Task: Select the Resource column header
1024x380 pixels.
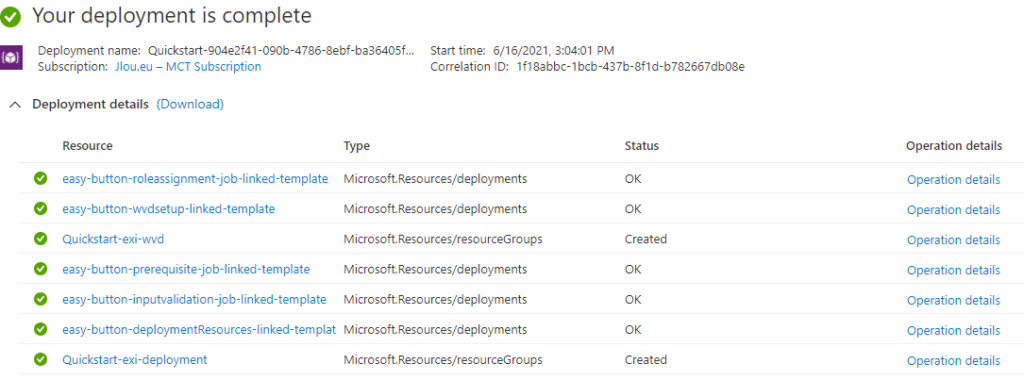Action: click(88, 146)
